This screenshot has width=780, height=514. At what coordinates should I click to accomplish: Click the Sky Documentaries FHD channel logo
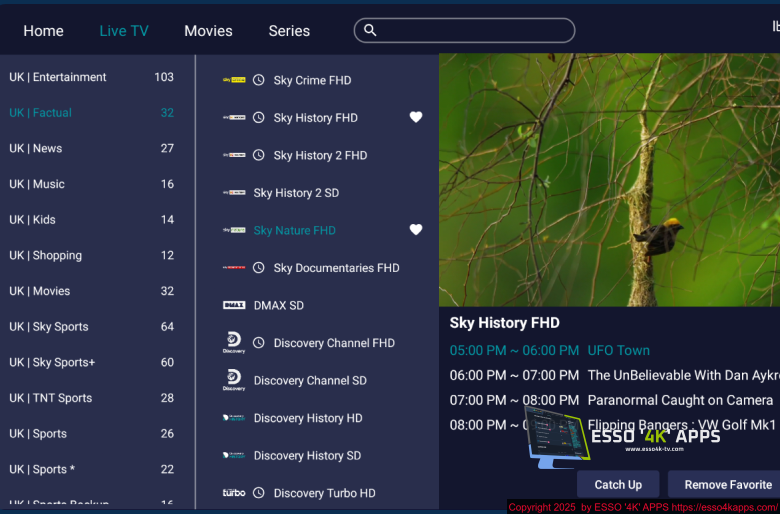234,267
